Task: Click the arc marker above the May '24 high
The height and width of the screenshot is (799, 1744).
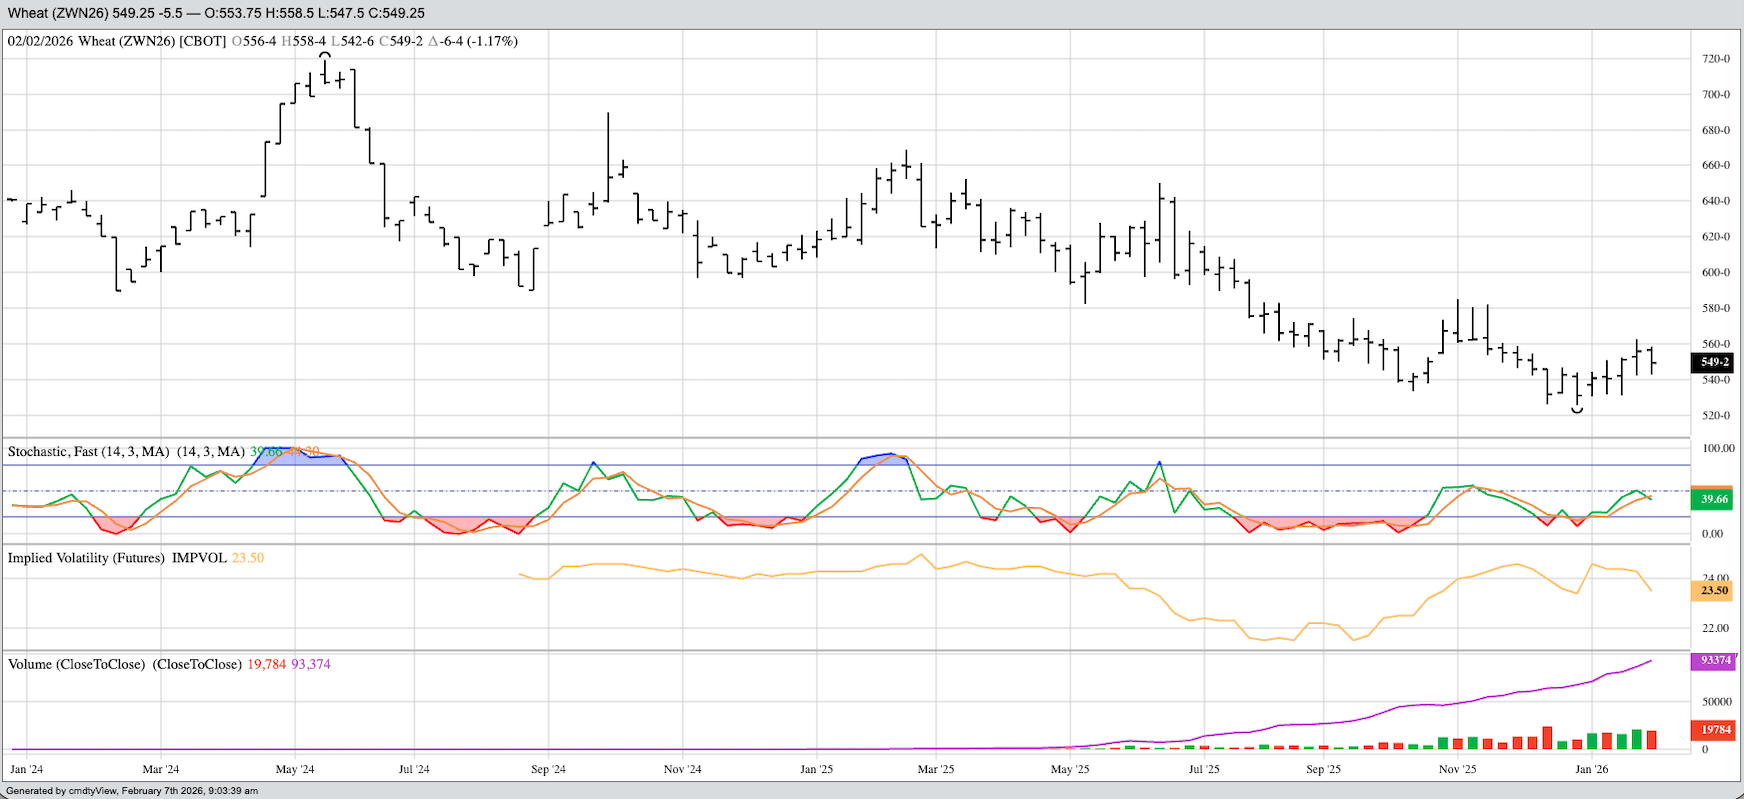Action: (325, 56)
